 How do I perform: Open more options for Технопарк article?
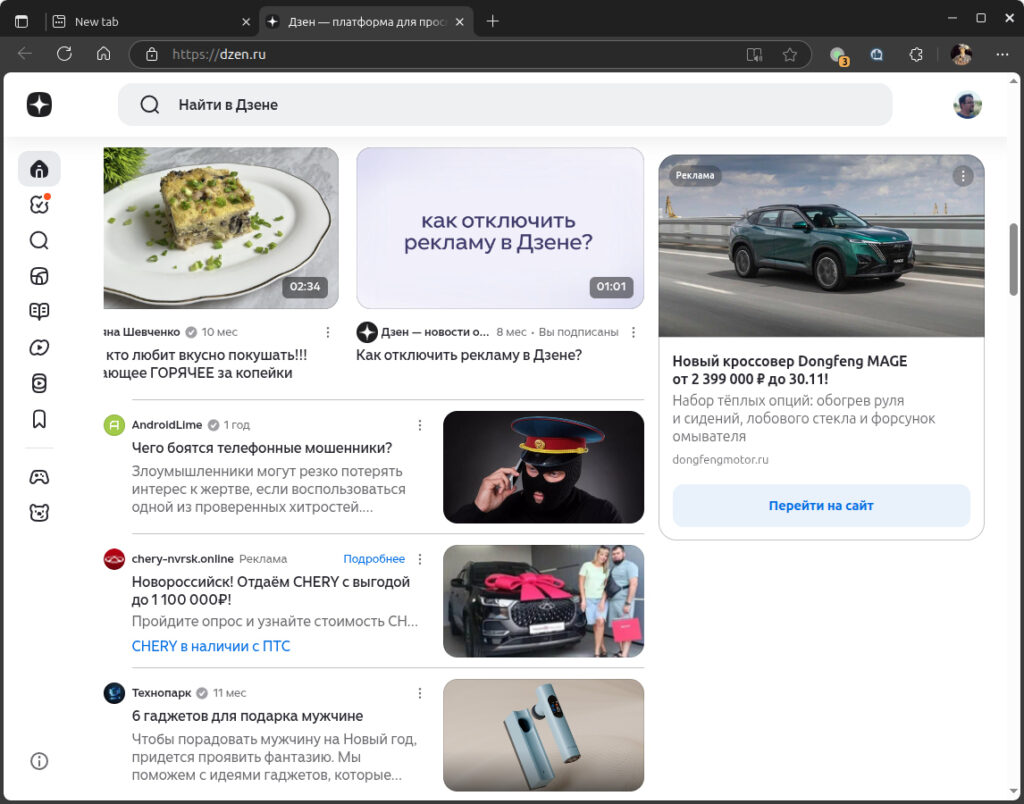[420, 693]
